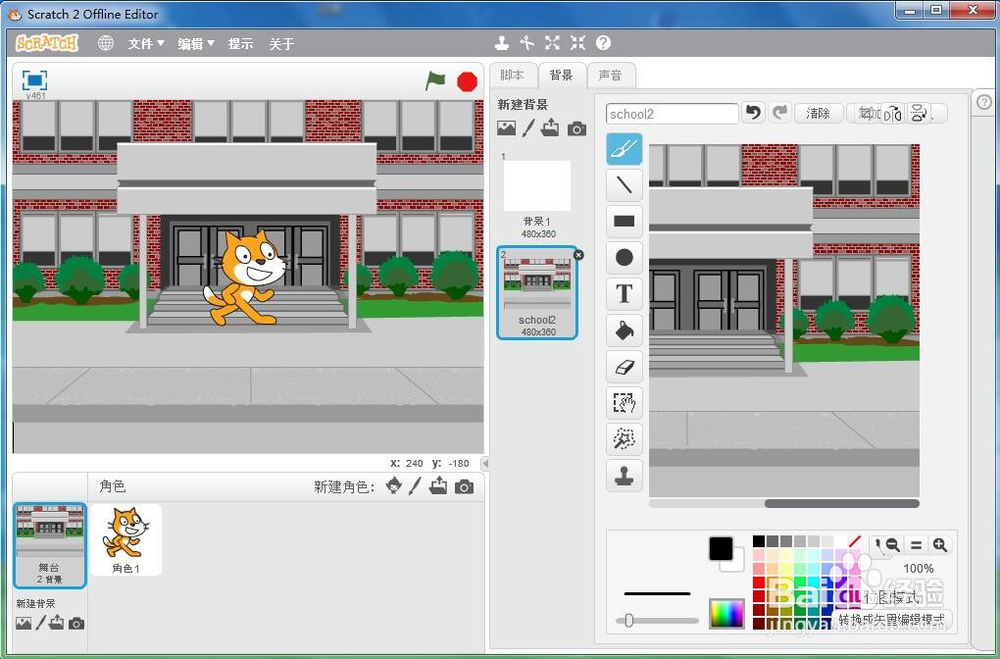Adjust the brush line width slider
Viewport: 1000px width, 659px height.
[x=657, y=620]
